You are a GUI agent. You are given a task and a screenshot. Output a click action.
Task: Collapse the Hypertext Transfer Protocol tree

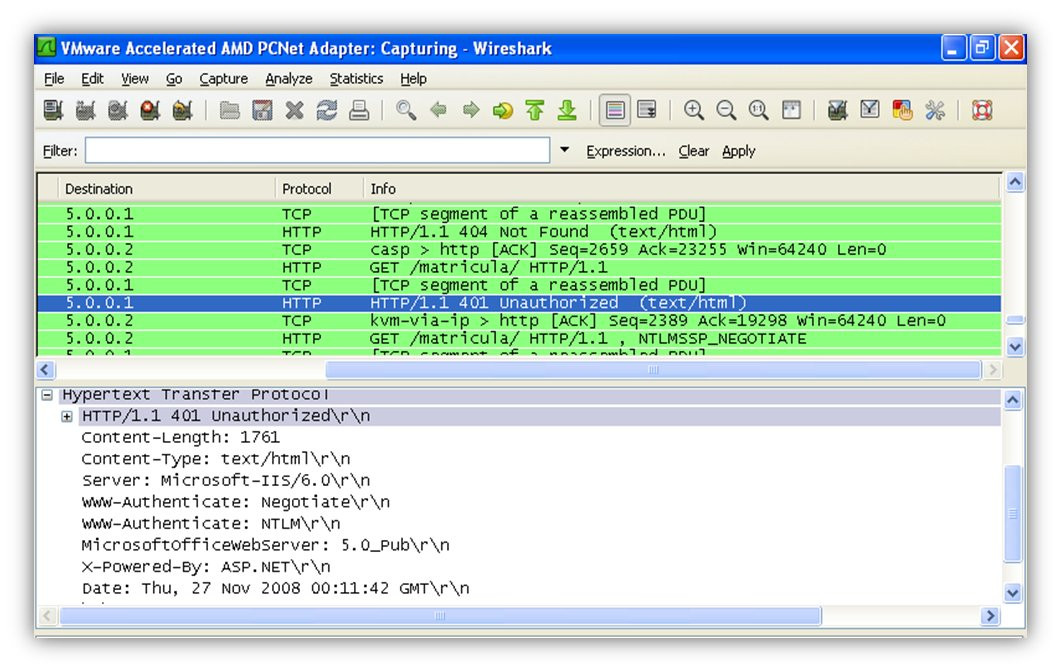pos(47,395)
